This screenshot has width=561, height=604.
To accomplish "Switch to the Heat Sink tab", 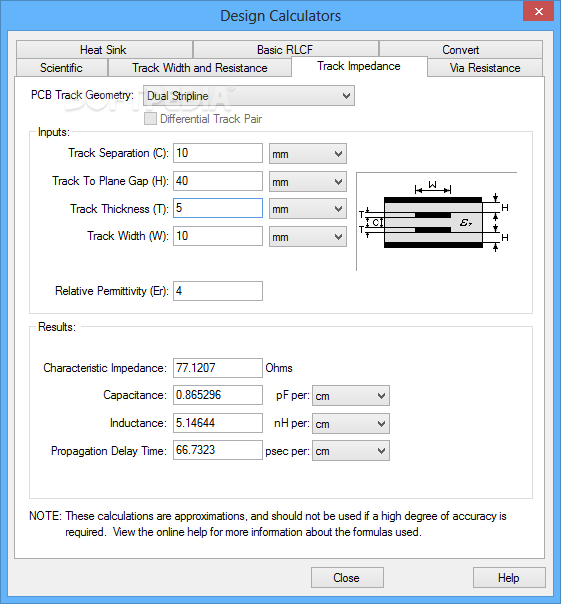I will point(104,50).
